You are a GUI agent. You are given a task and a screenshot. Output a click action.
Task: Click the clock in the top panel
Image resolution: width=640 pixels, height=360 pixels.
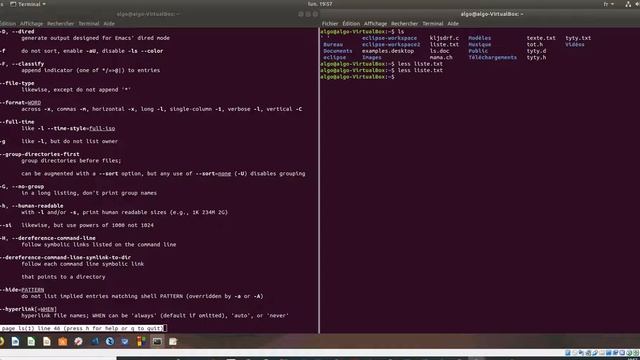click(x=320, y=4)
